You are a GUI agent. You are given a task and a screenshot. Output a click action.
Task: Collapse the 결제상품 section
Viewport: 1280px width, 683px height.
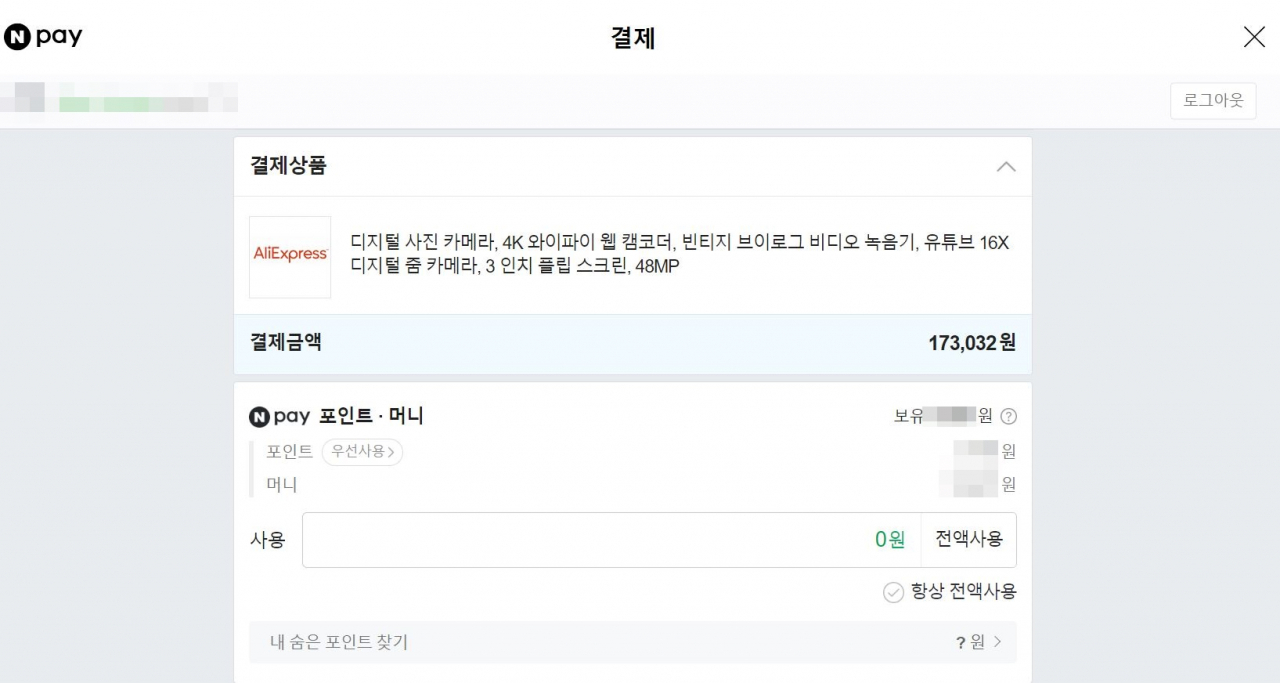pyautogui.click(x=1006, y=167)
